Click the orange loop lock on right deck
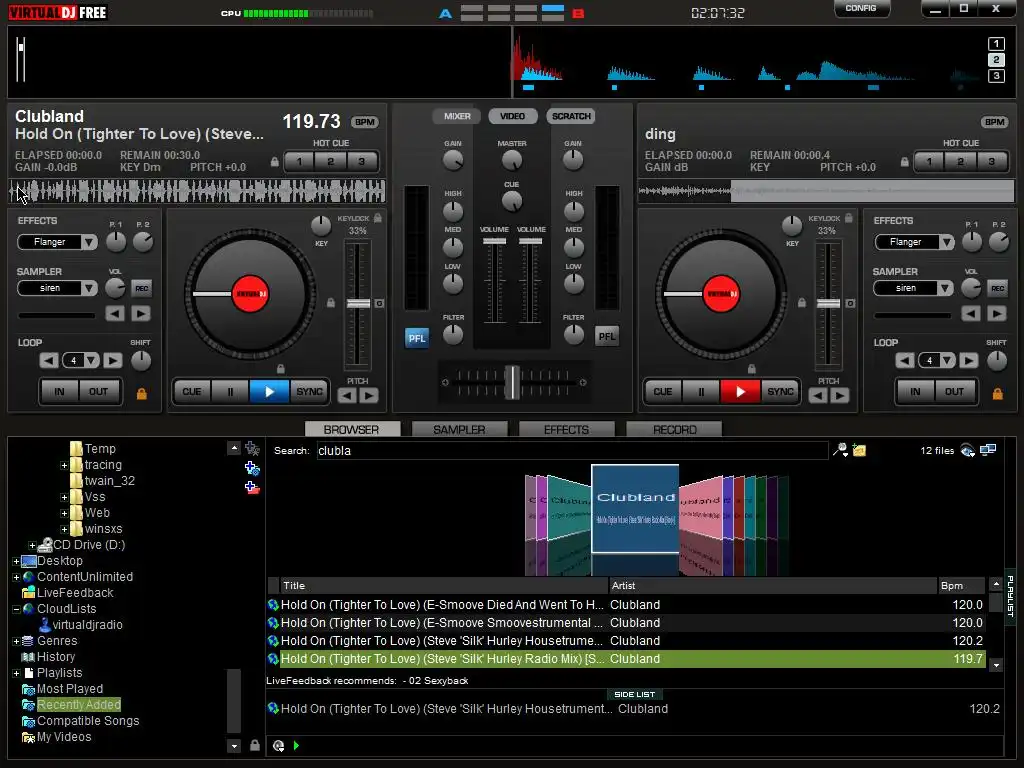Viewport: 1024px width, 768px height. [997, 394]
